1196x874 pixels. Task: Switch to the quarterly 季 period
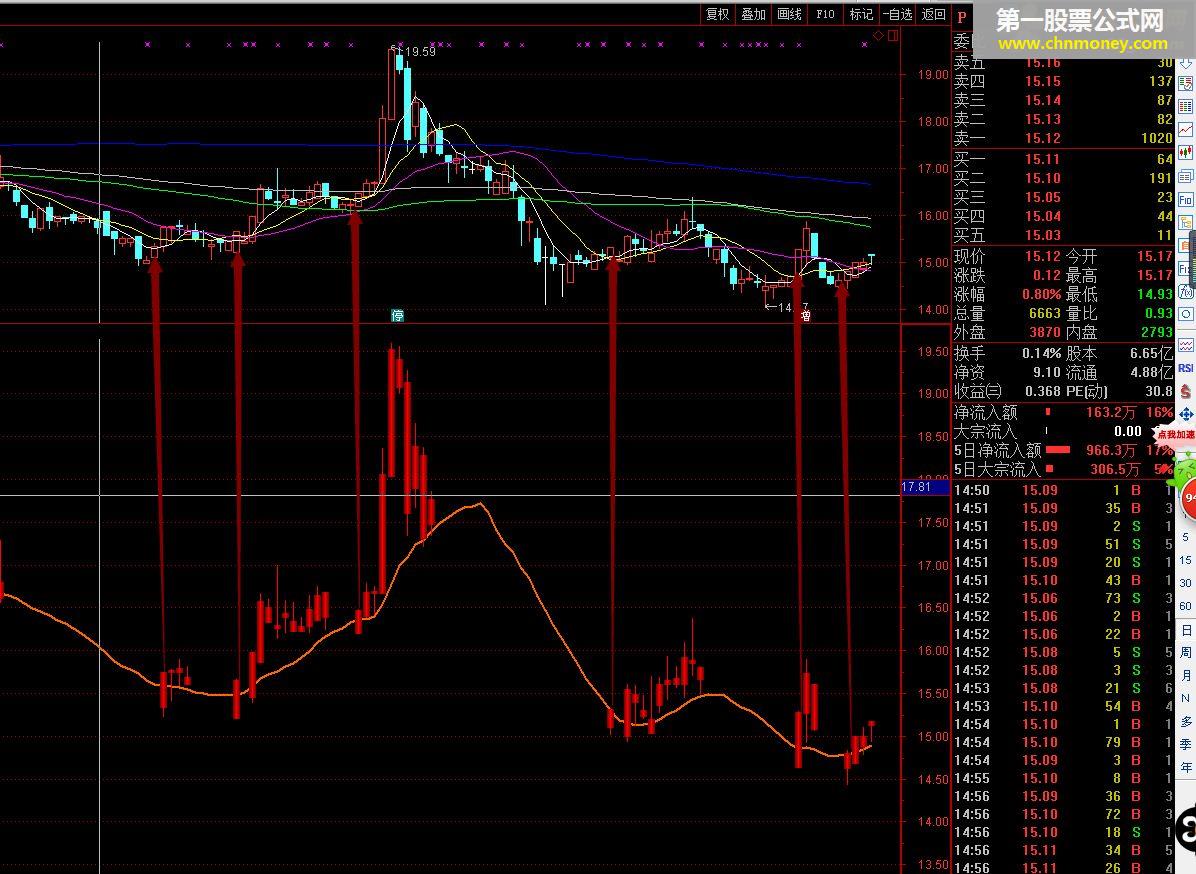pos(1186,744)
